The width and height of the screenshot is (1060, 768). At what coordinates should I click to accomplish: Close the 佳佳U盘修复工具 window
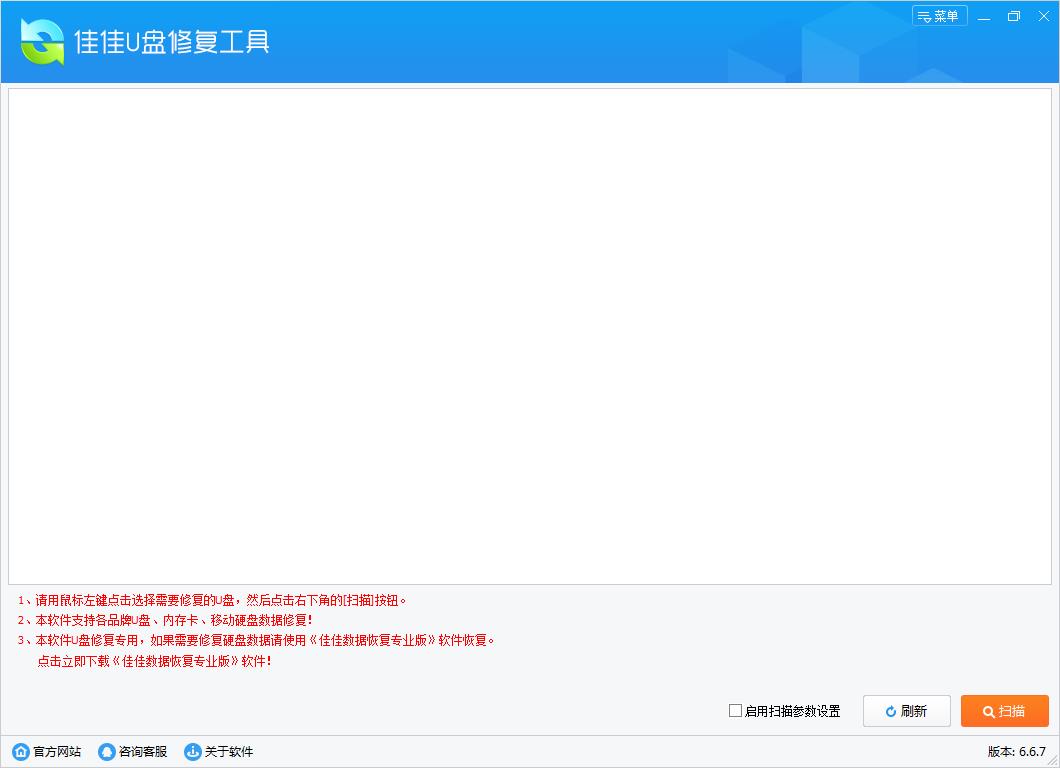[1043, 16]
